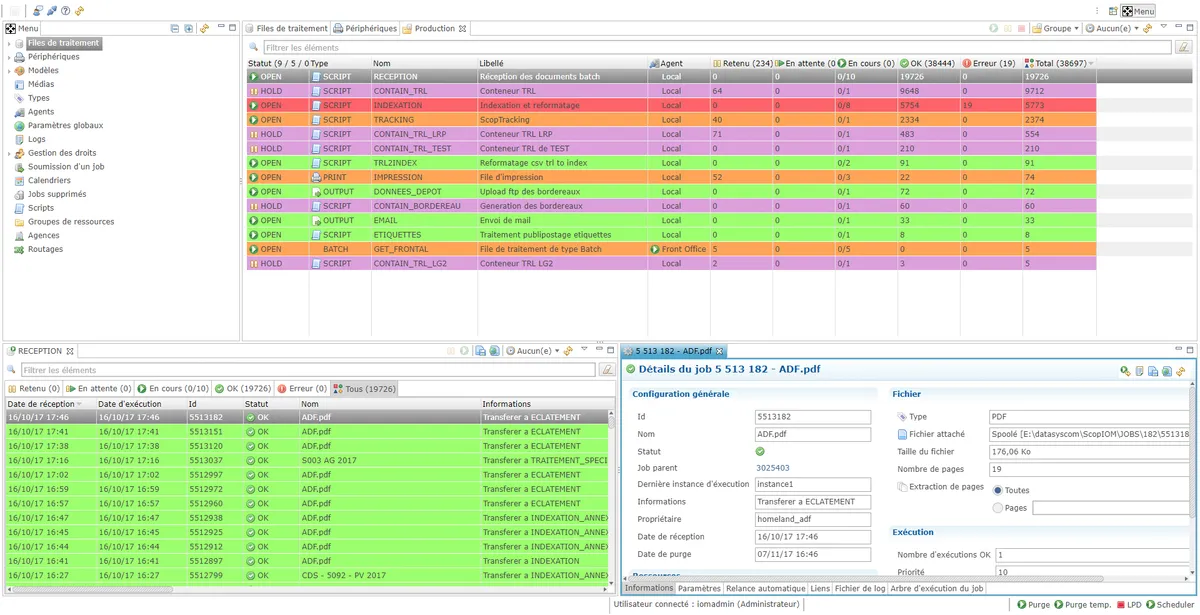Click the expand all icon in Menu panel
This screenshot has height=615, width=1200.
(188, 28)
